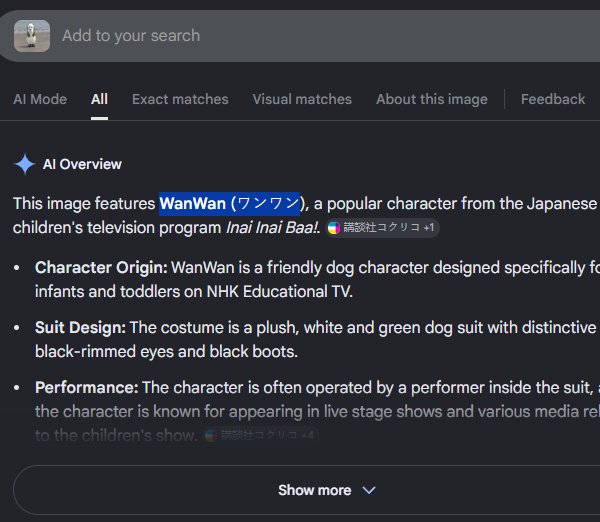Image resolution: width=600 pixels, height=522 pixels.
Task: Send Feedback via the Feedback link
Action: coord(553,100)
